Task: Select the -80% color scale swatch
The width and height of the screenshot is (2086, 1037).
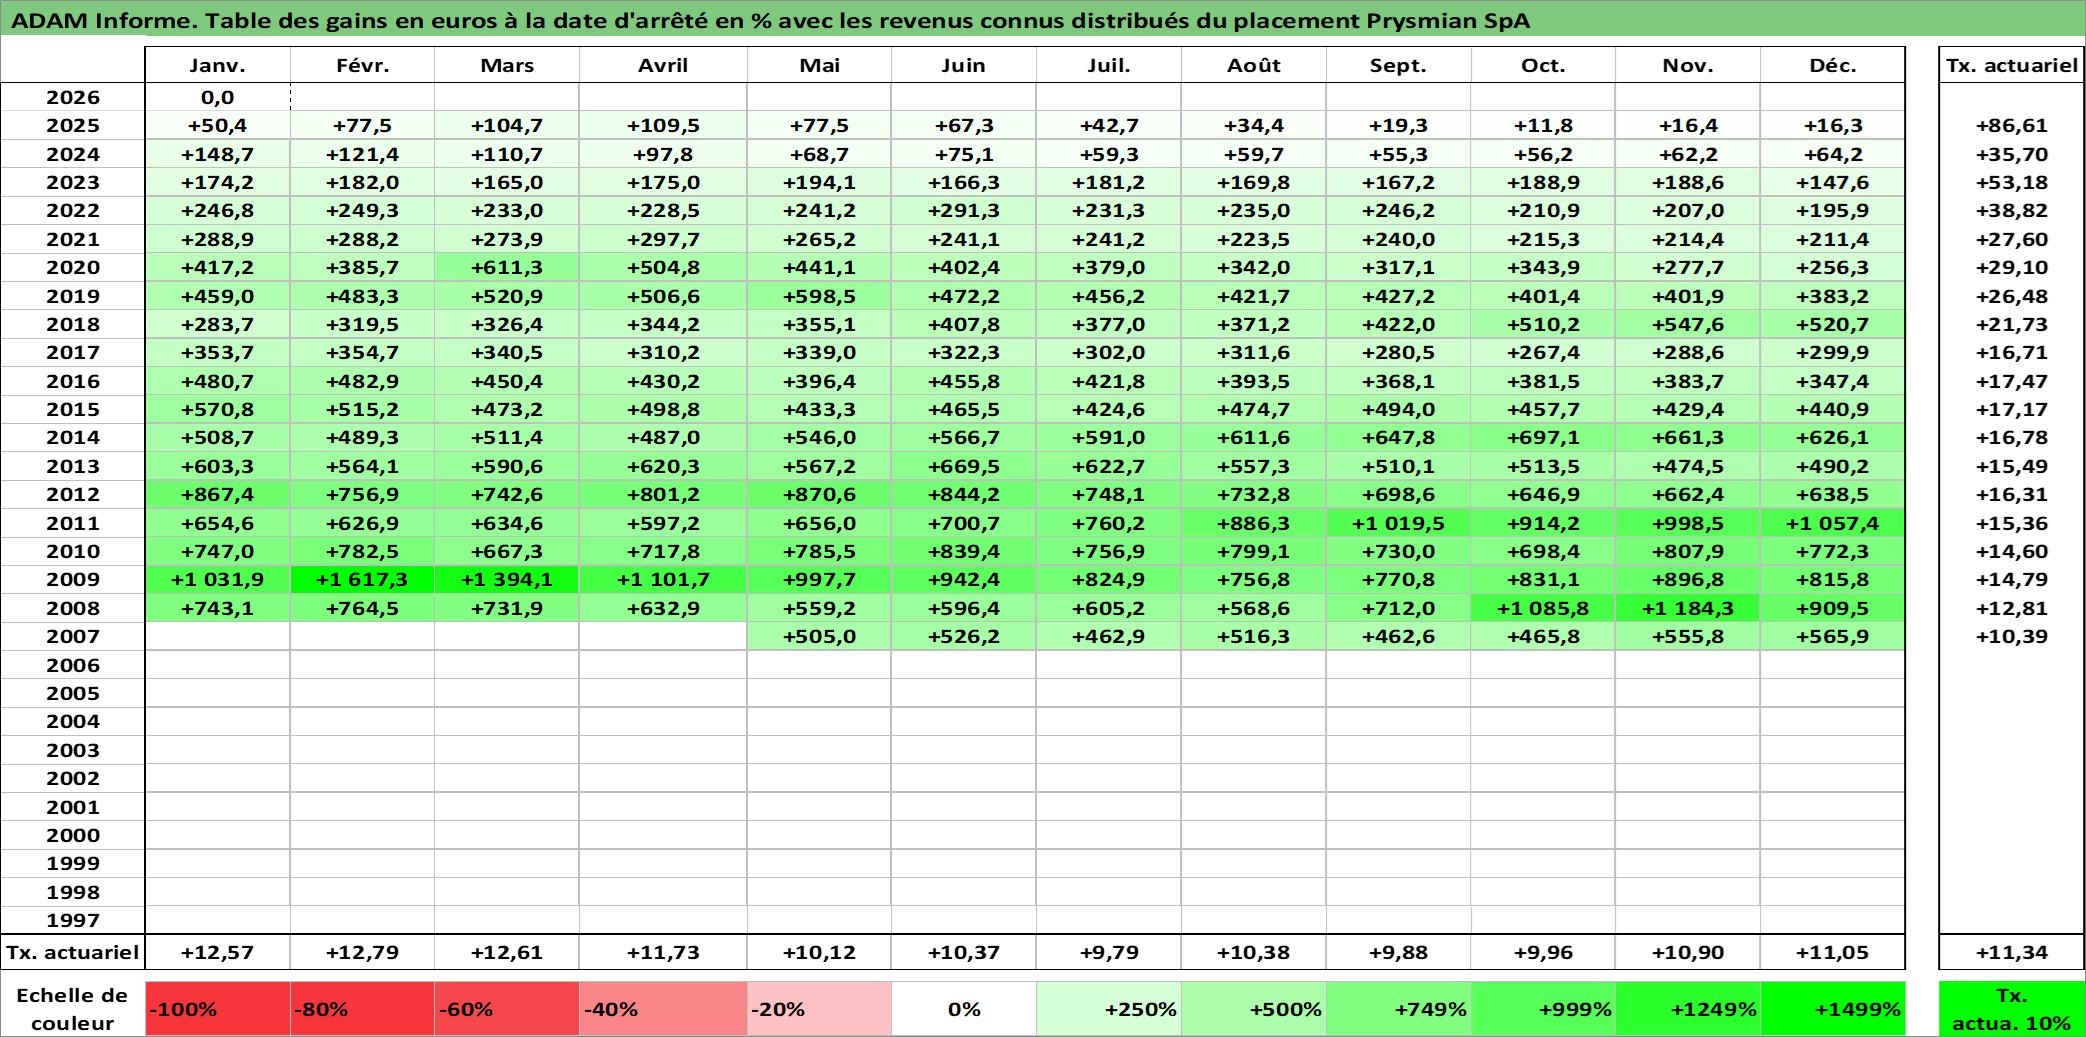Action: click(362, 1009)
